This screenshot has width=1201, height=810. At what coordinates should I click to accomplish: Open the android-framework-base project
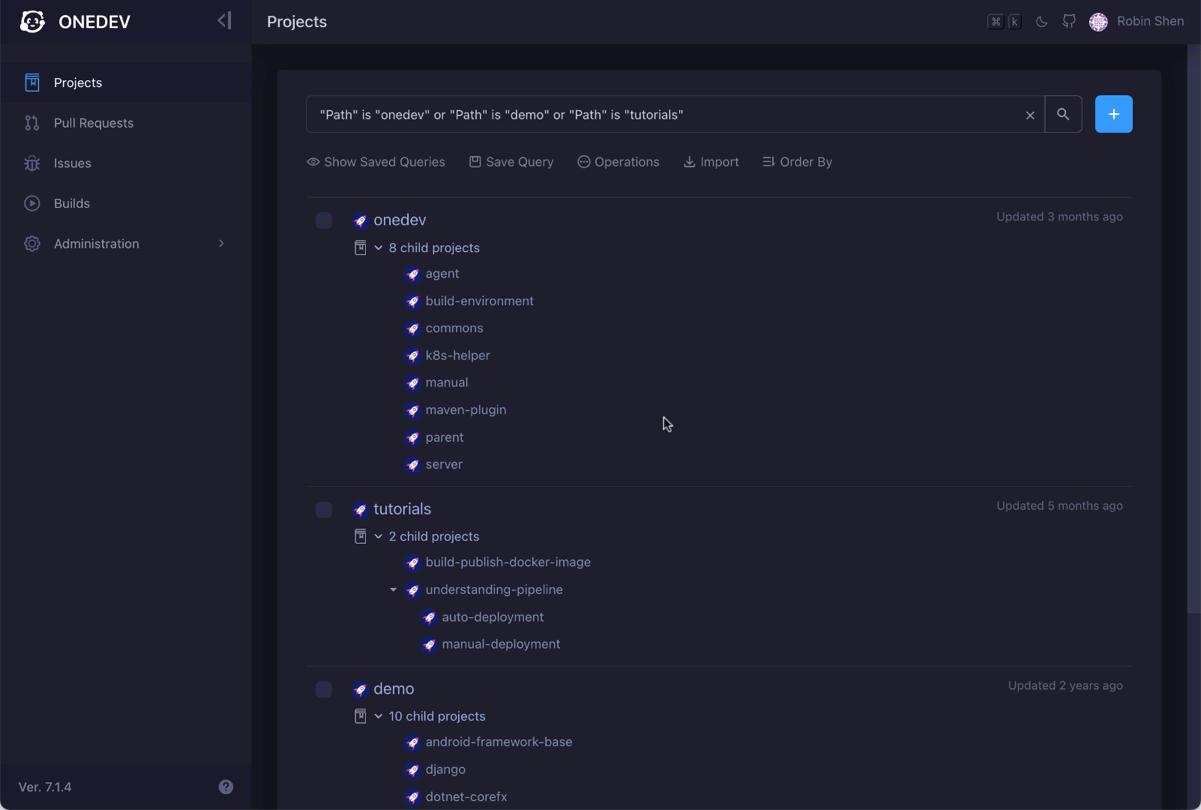(x=499, y=742)
